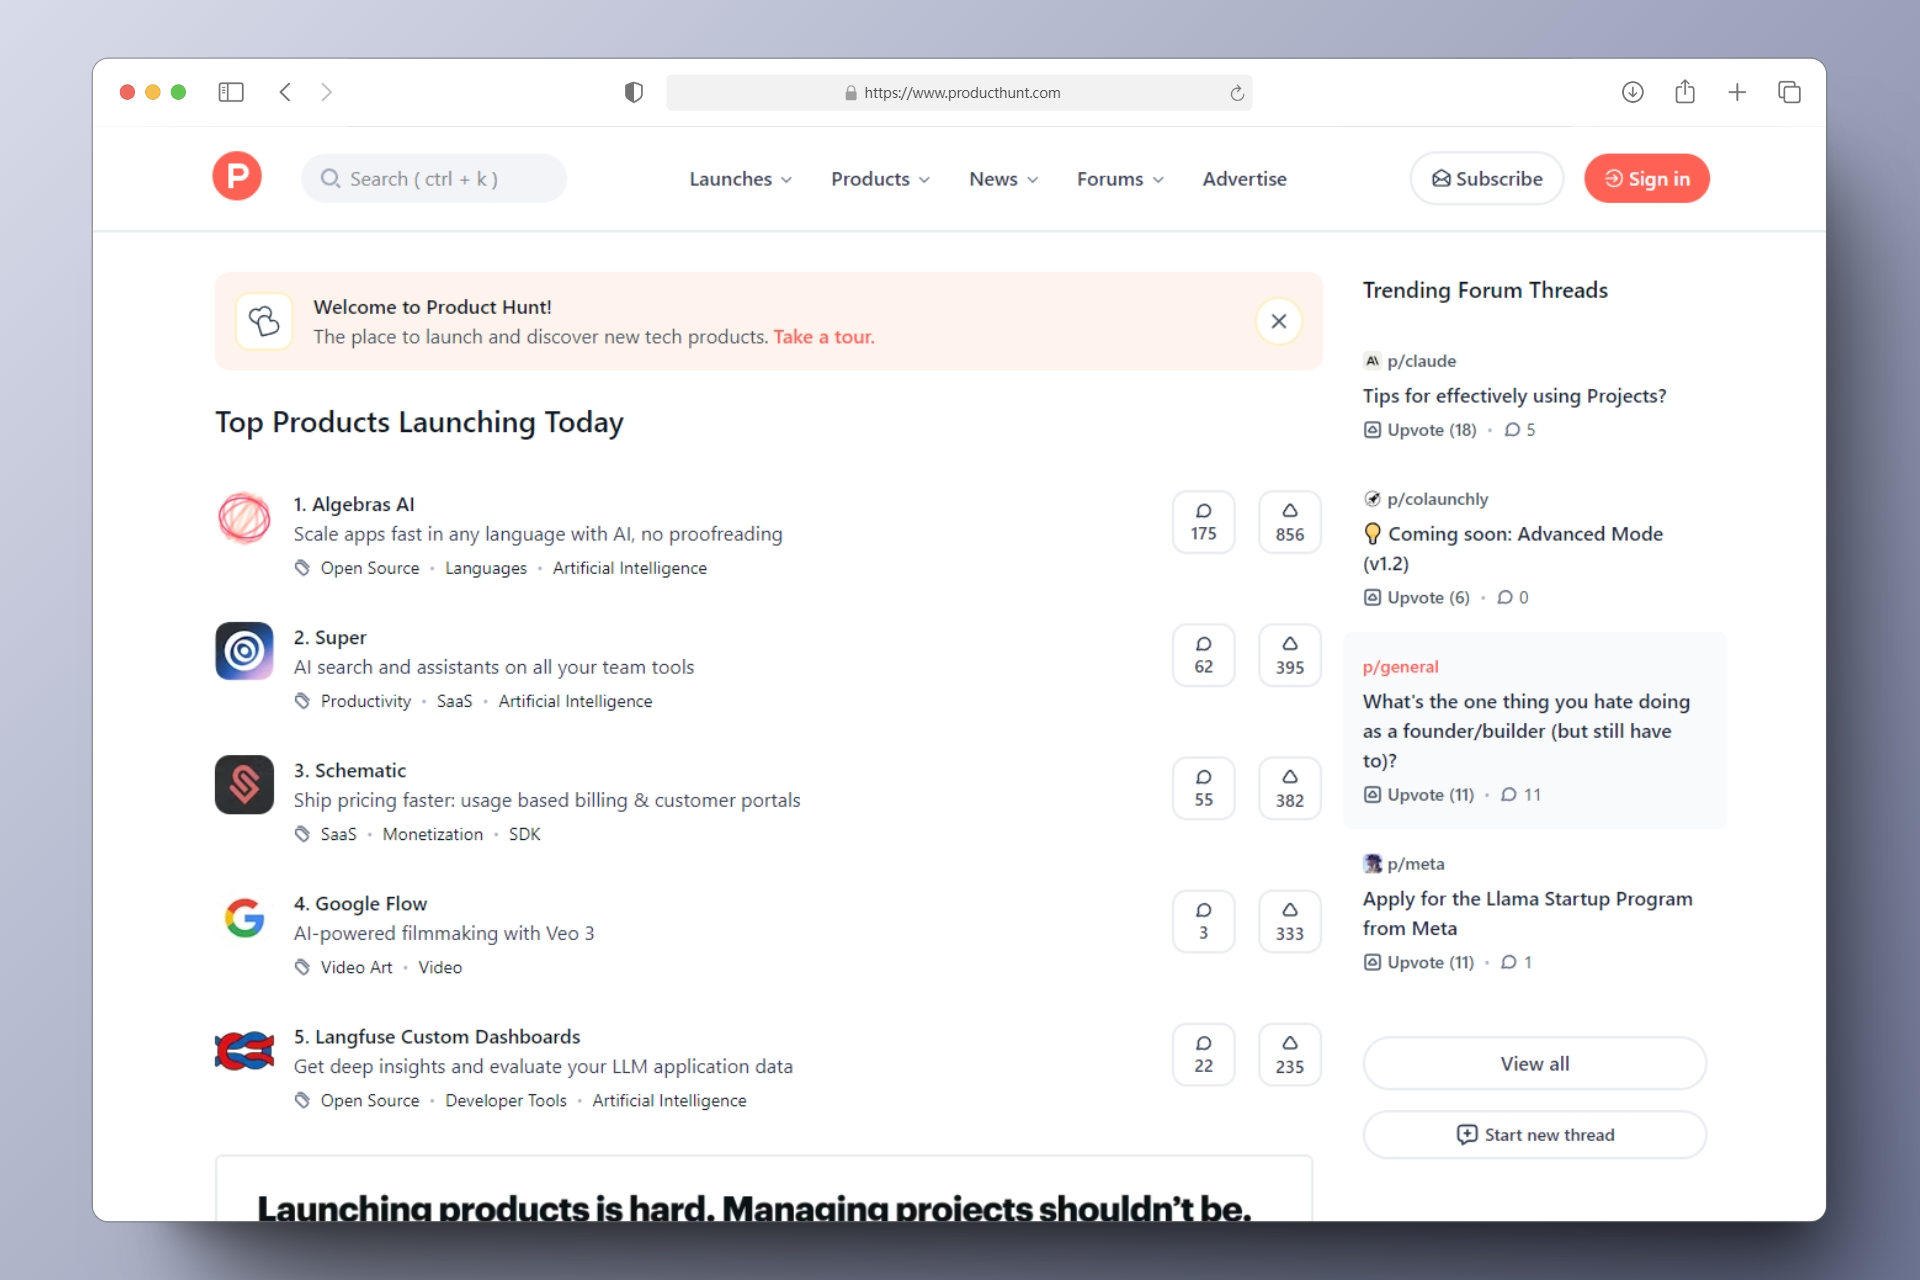Open the Schematic title link
The image size is (1920, 1280).
pos(350,770)
